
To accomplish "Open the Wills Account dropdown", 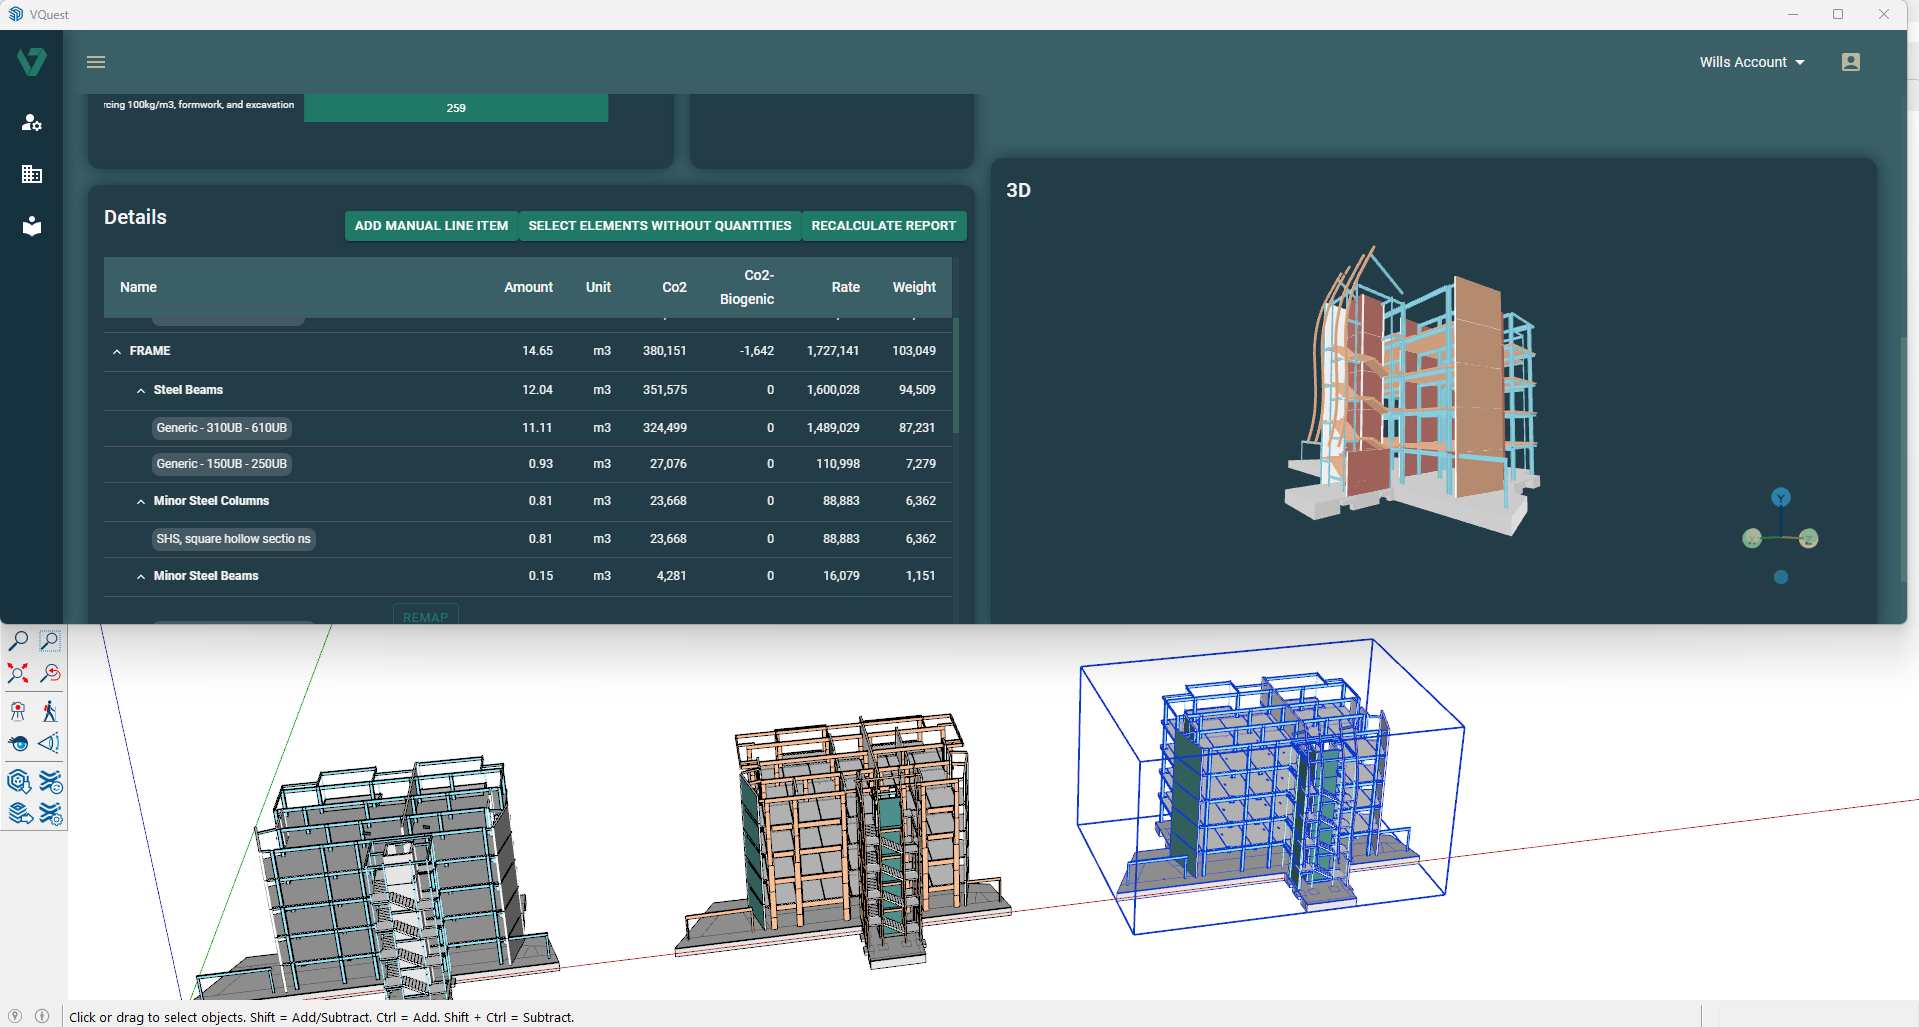I will [x=1751, y=62].
